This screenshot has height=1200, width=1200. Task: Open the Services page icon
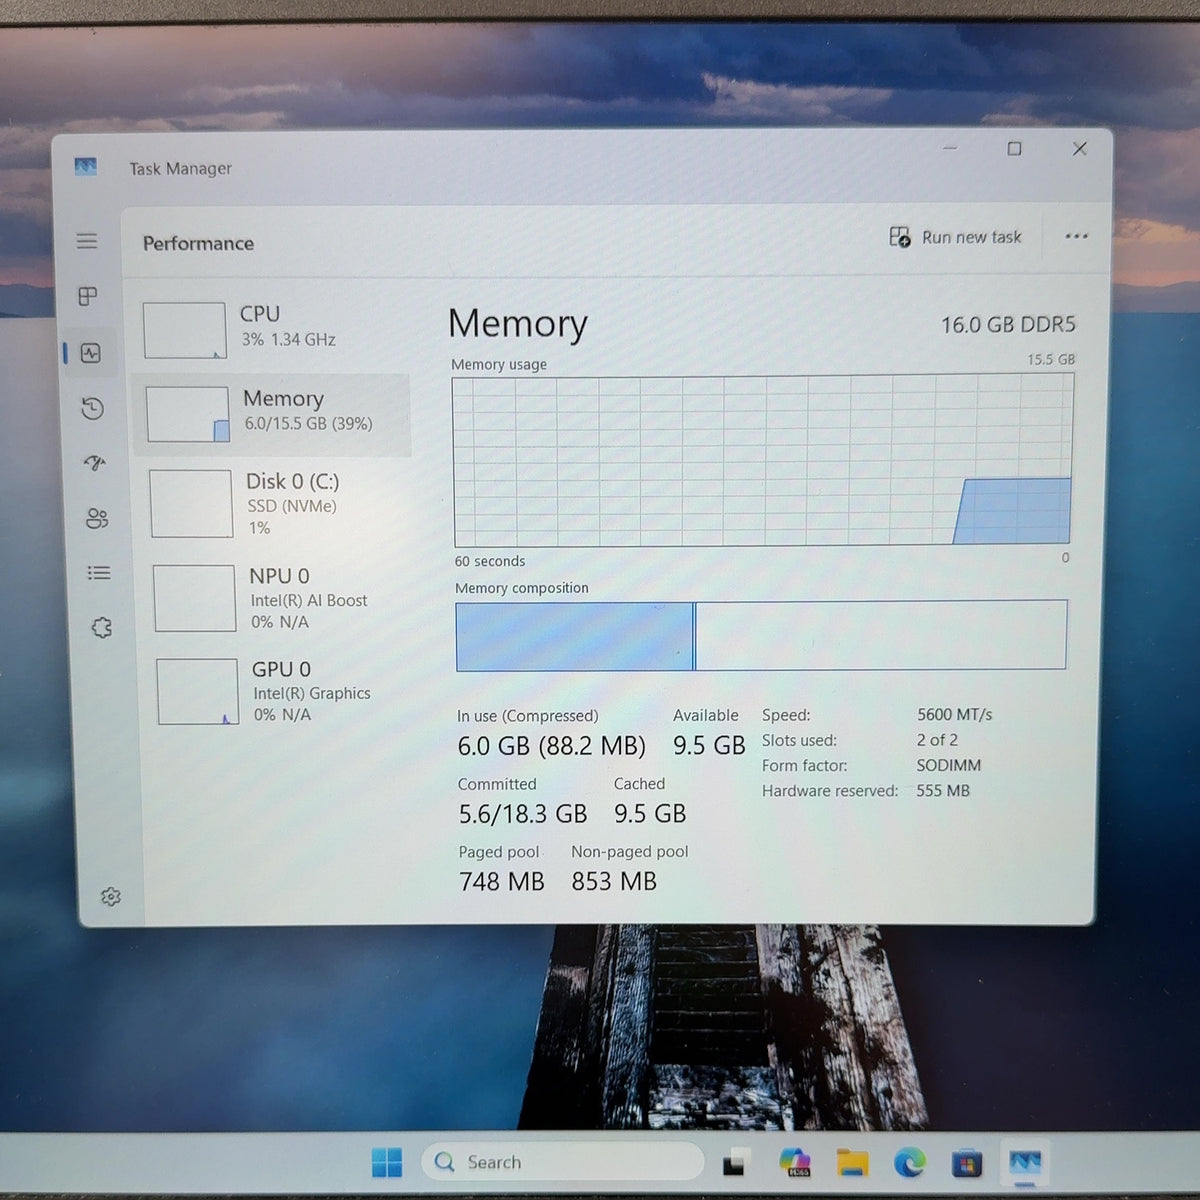(101, 628)
